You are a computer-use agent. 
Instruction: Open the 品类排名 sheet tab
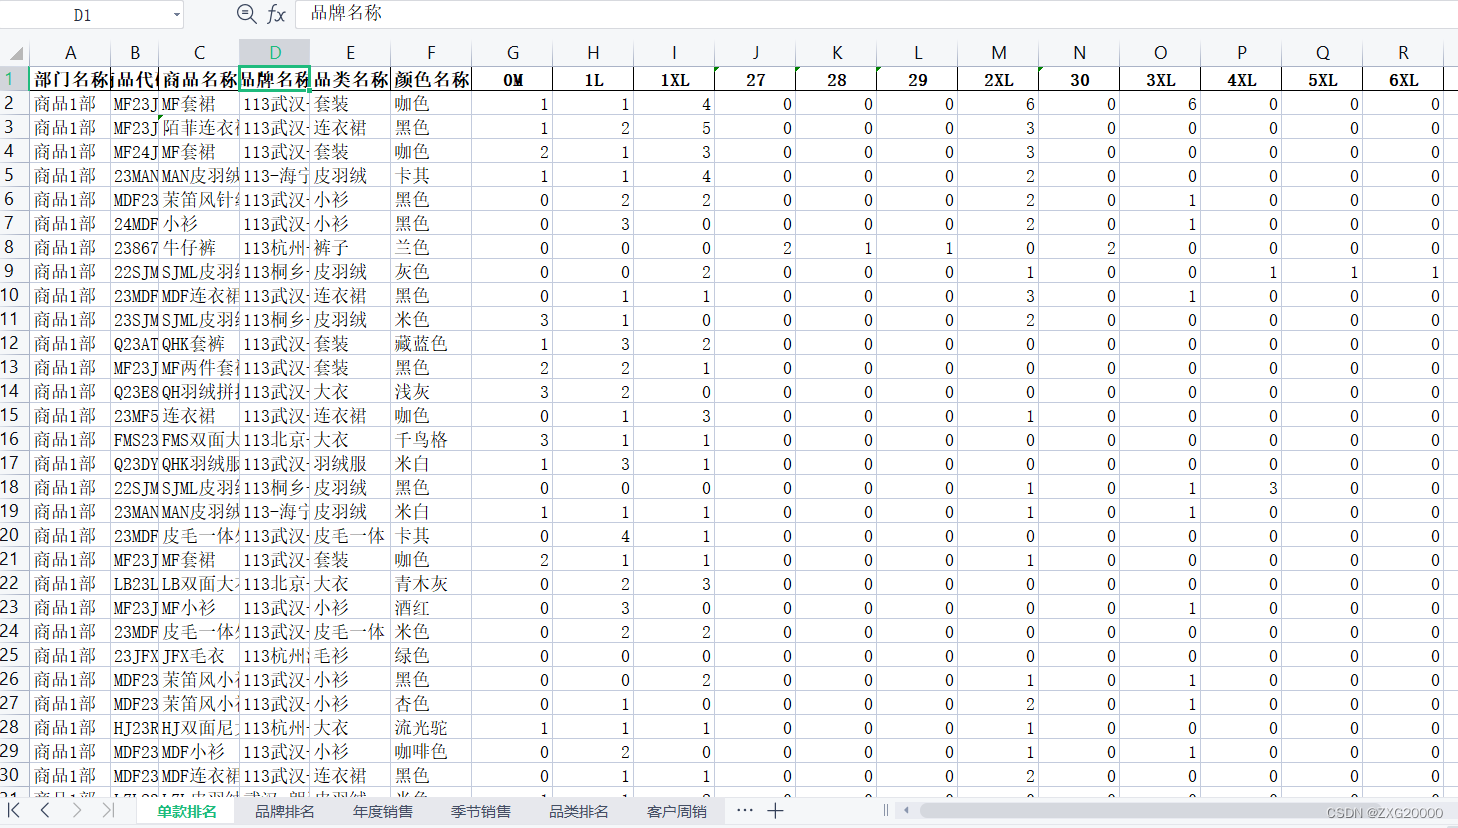pyautogui.click(x=578, y=811)
